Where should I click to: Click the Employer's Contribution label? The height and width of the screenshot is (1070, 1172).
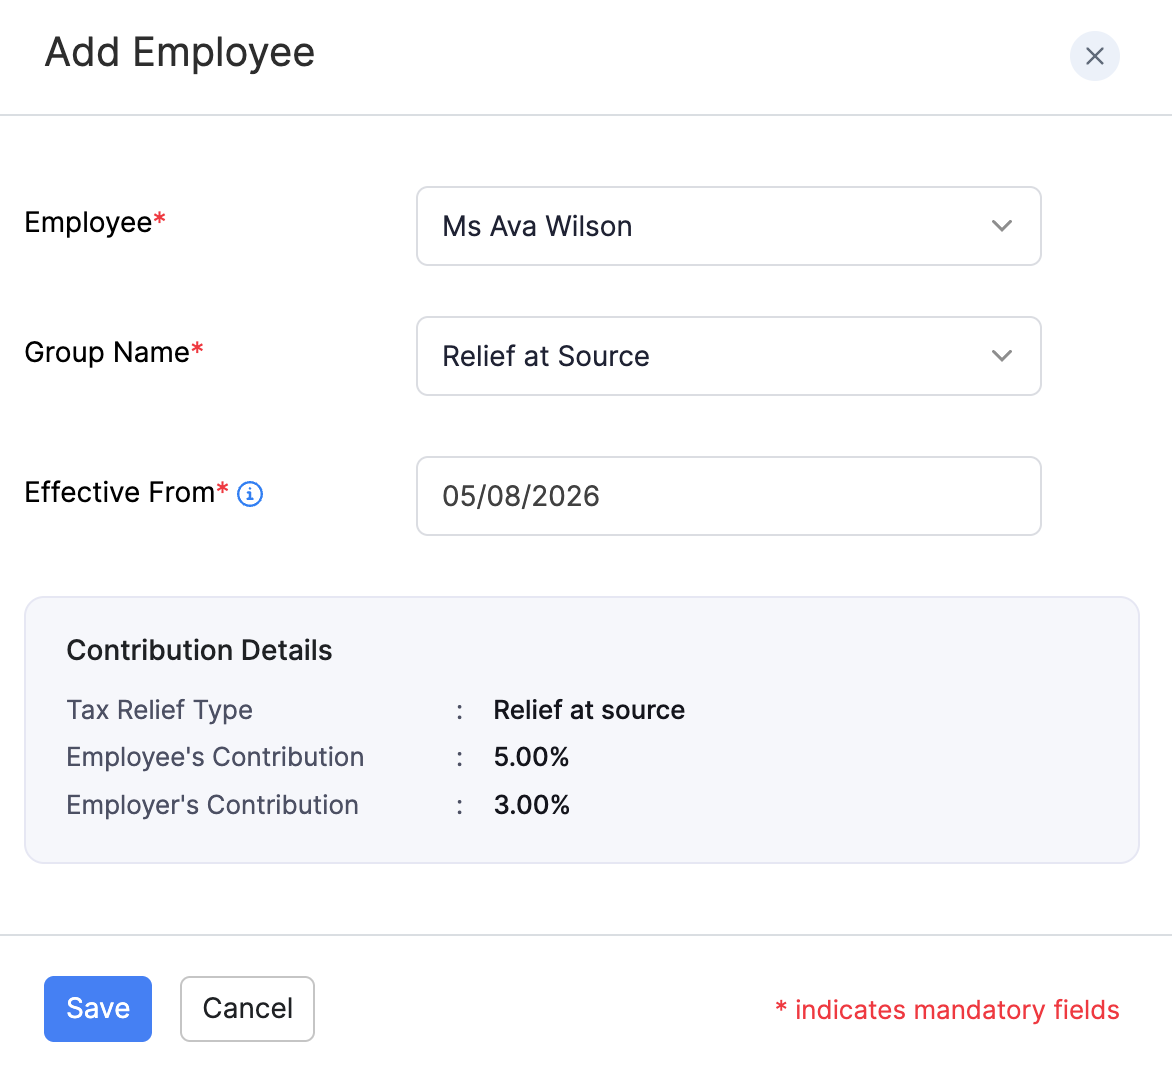tap(212, 805)
